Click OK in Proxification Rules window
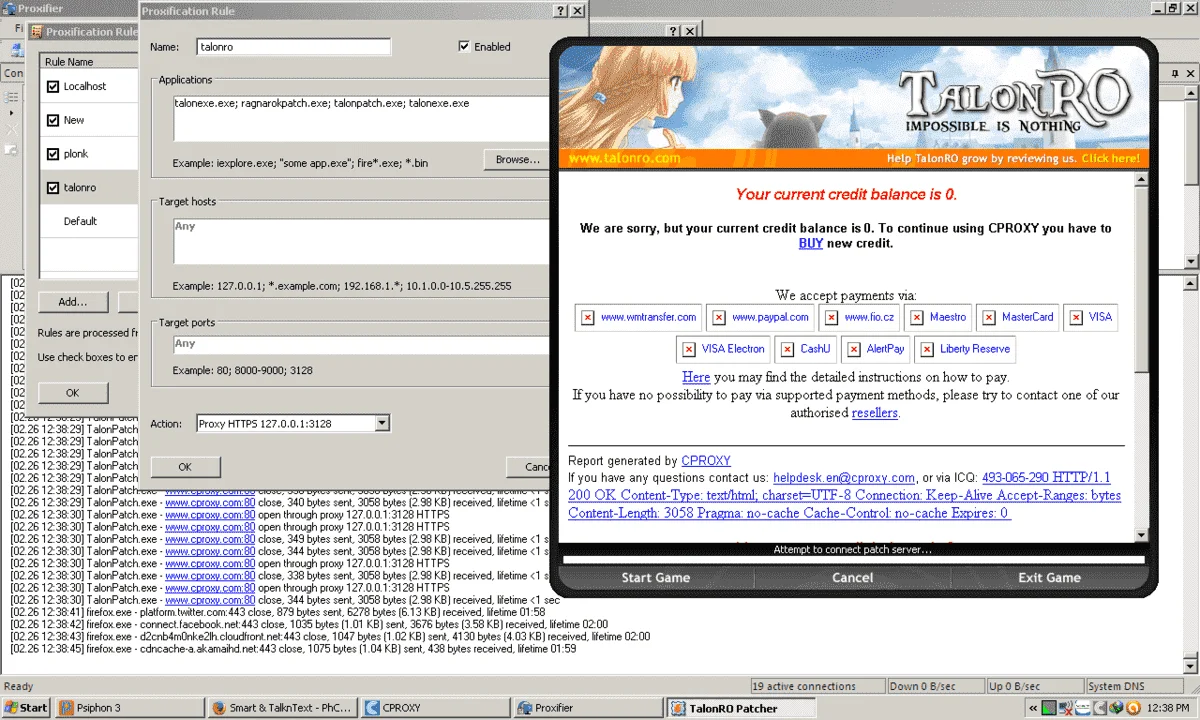This screenshot has width=1200, height=720. tap(72, 393)
